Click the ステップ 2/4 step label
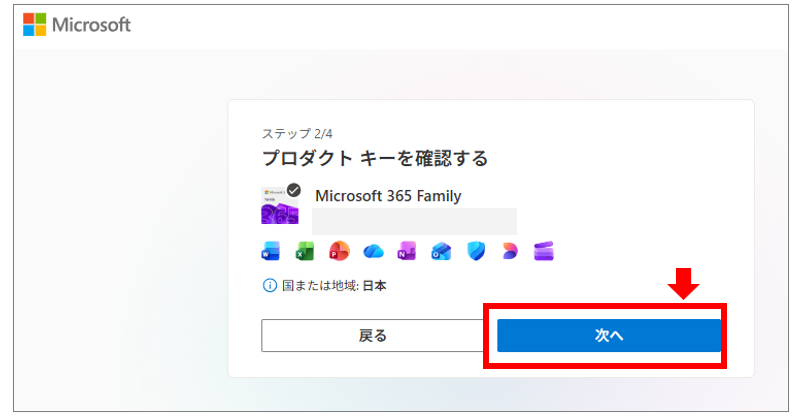The height and width of the screenshot is (419, 801). pos(297,134)
